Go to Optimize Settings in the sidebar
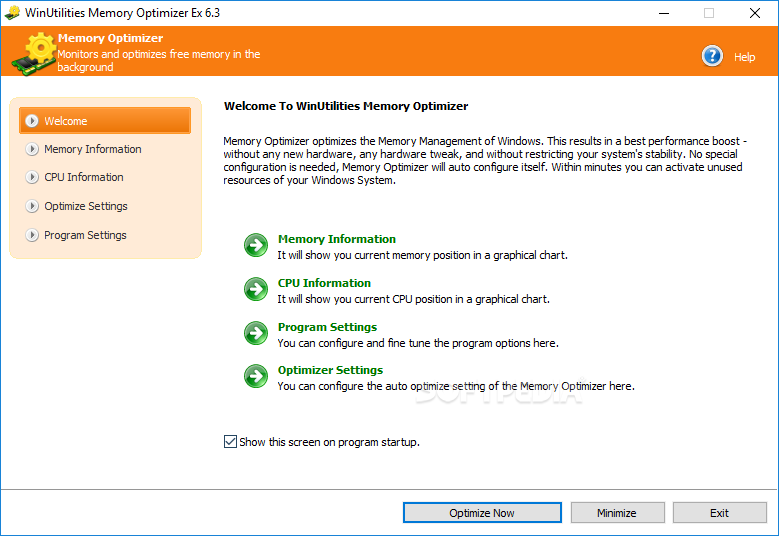The height and width of the screenshot is (536, 779). [86, 206]
